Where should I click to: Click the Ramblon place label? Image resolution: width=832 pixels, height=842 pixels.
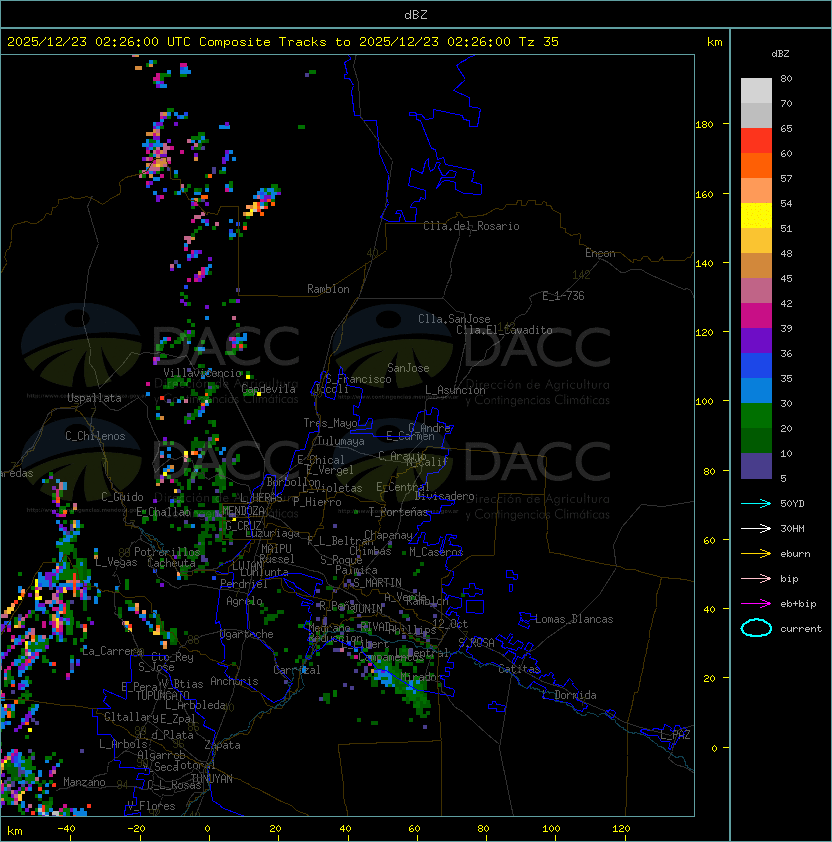click(x=328, y=289)
